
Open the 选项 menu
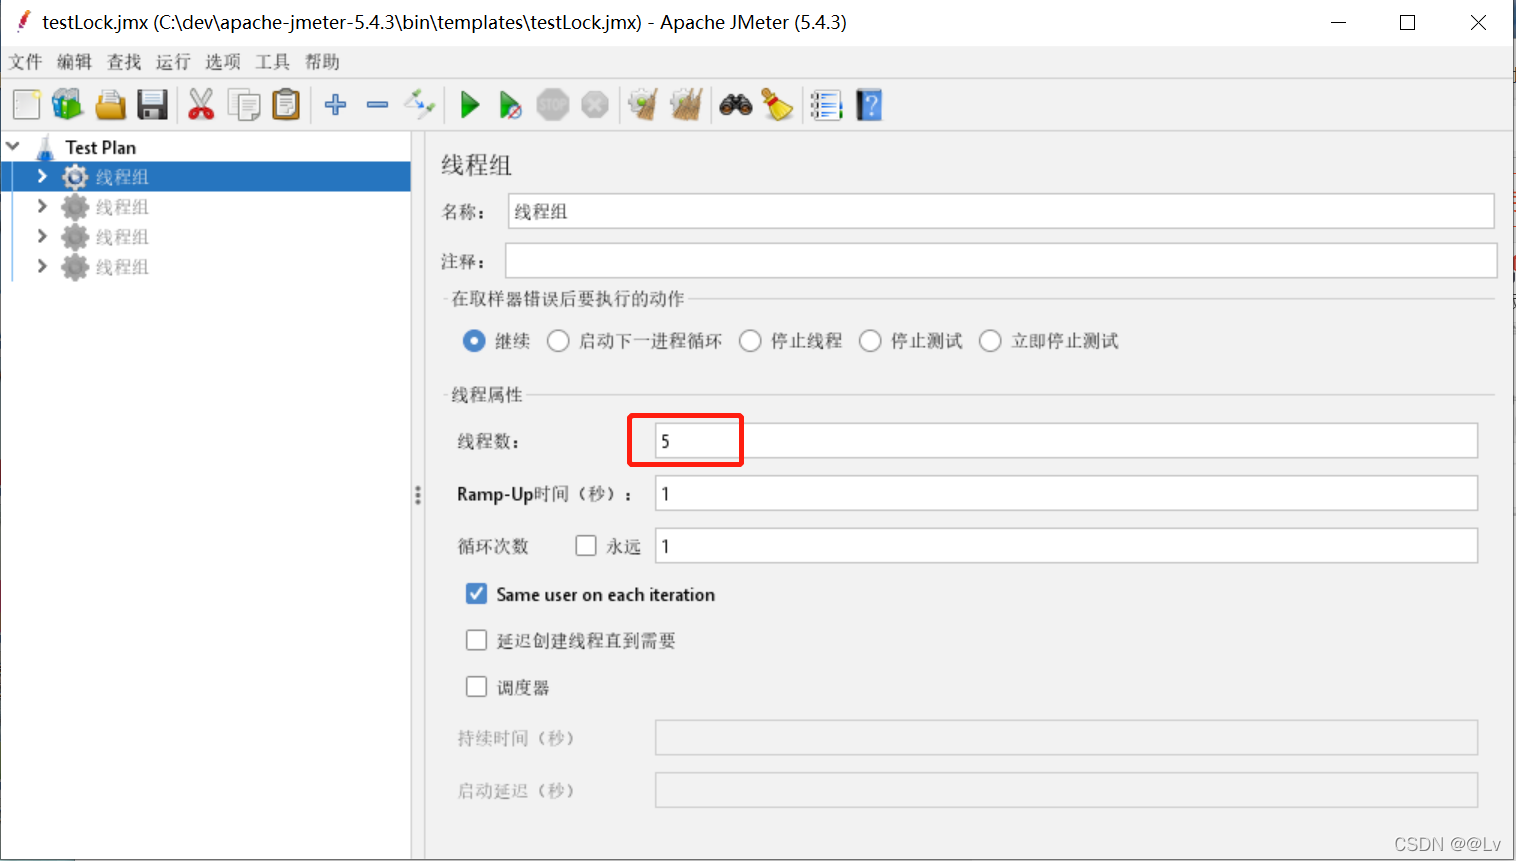pyautogui.click(x=223, y=62)
